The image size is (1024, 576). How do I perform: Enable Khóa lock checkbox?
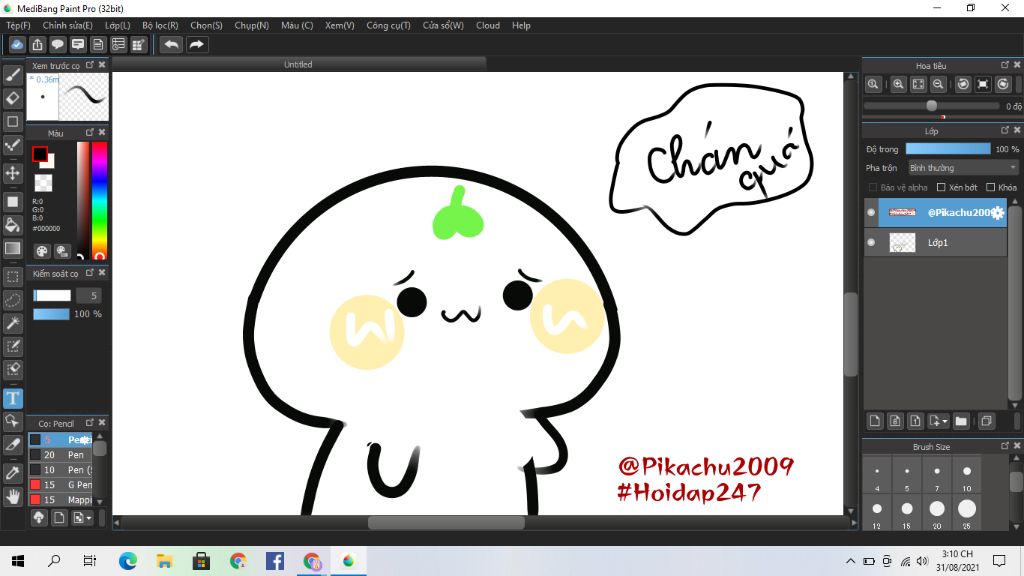point(990,187)
